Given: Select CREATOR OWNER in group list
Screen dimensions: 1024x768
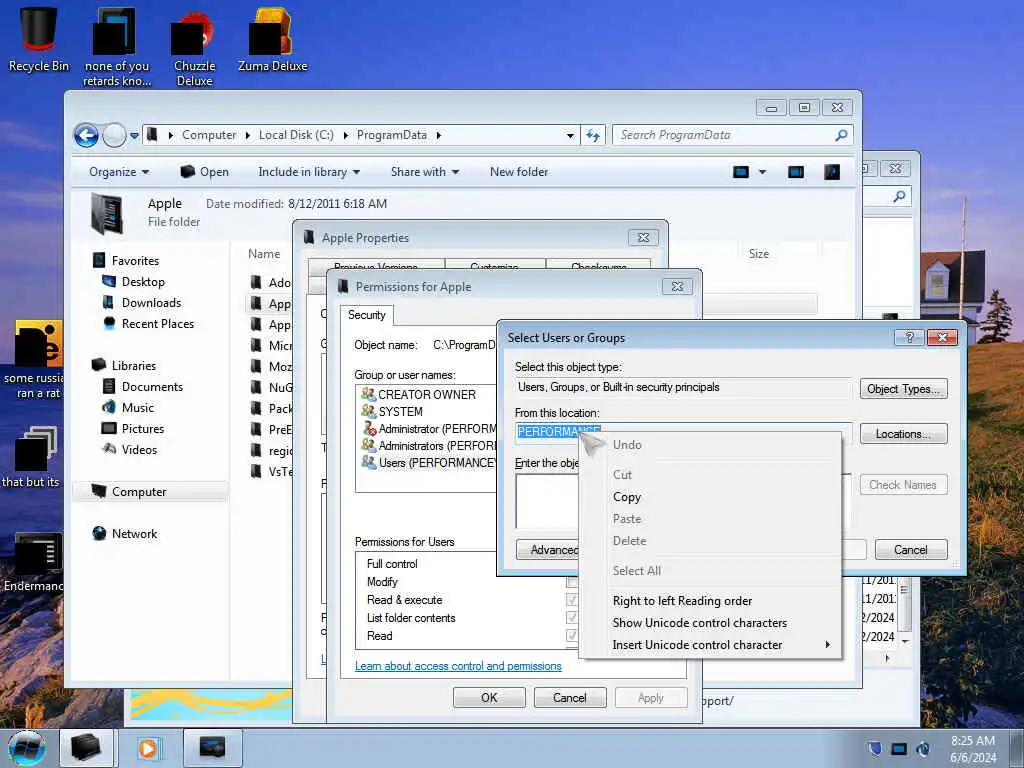Looking at the screenshot, I should click(419, 394).
